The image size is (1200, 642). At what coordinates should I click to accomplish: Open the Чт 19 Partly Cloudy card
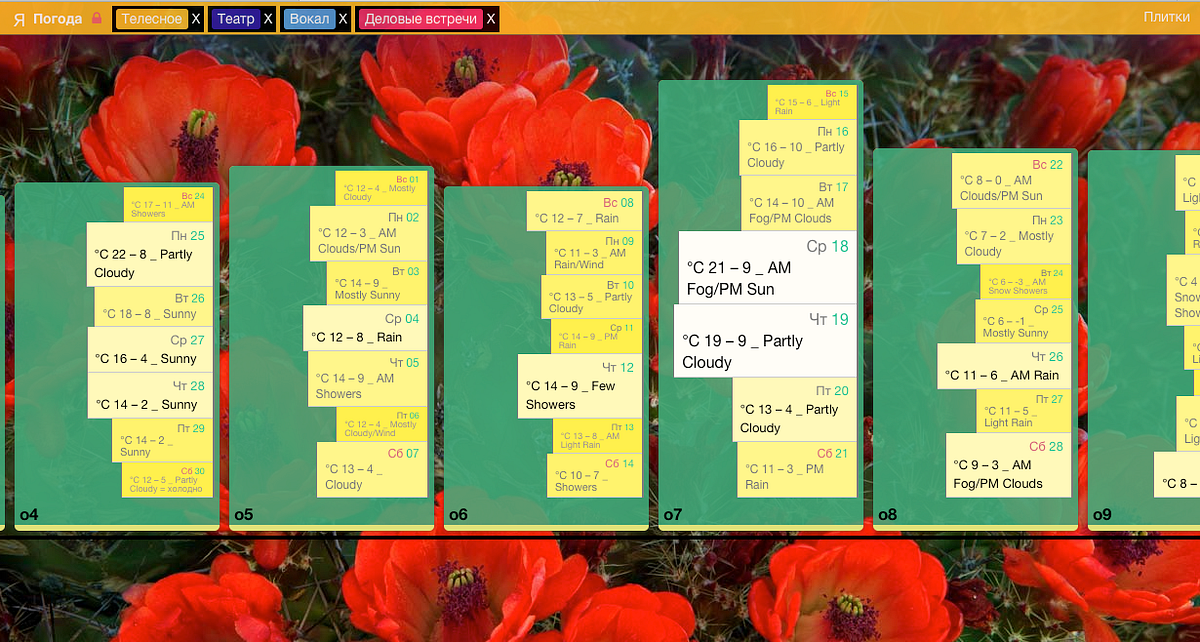tap(765, 340)
